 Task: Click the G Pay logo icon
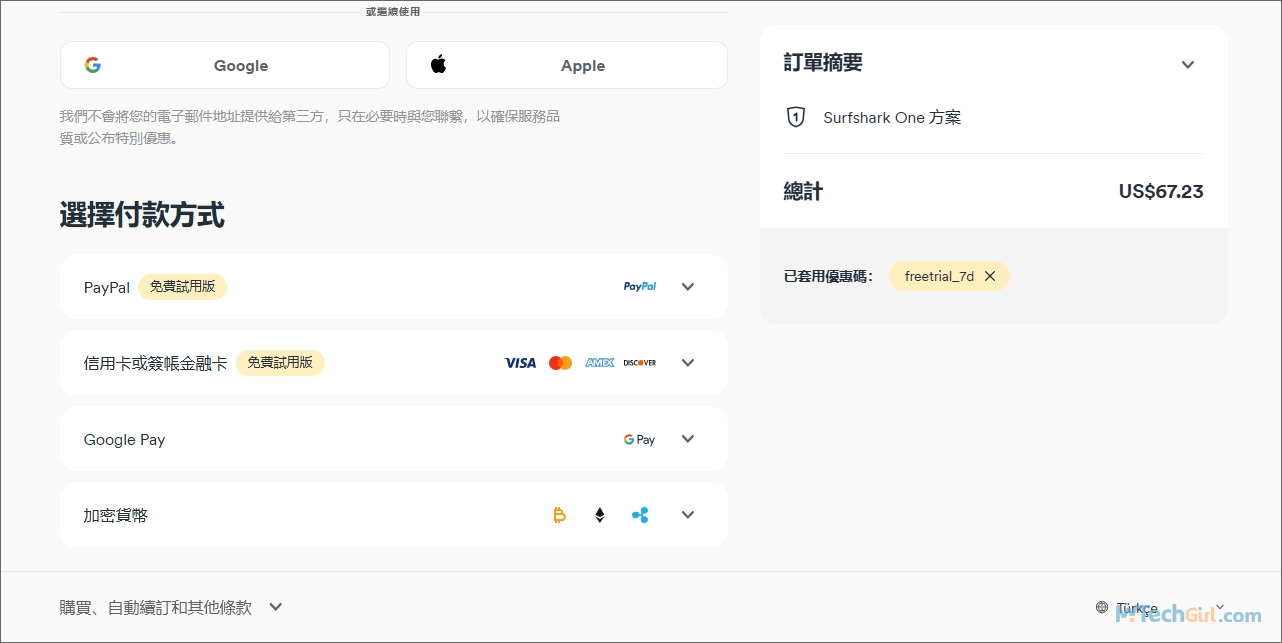click(640, 439)
